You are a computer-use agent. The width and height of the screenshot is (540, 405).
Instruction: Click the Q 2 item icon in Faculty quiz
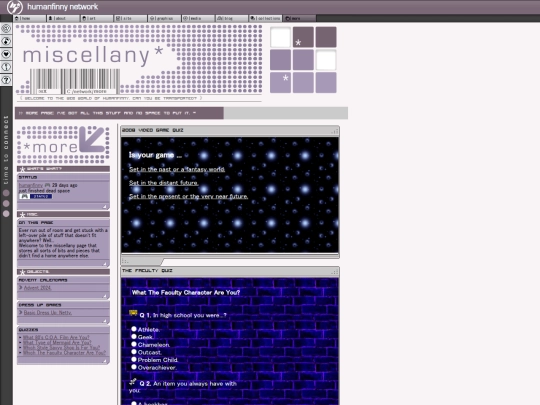pos(133,381)
